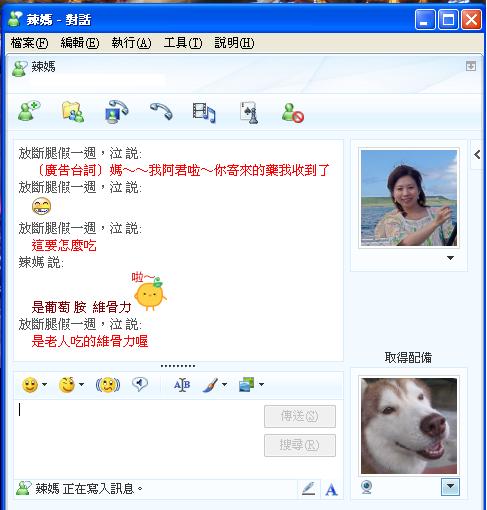
Task: Click the contact's woman display picture
Action: pyautogui.click(x=409, y=198)
